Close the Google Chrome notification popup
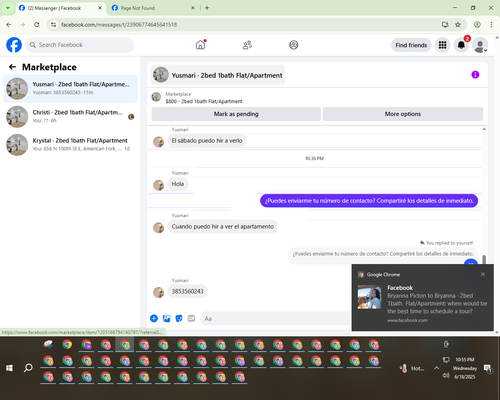This screenshot has height=400, width=500. [x=483, y=274]
